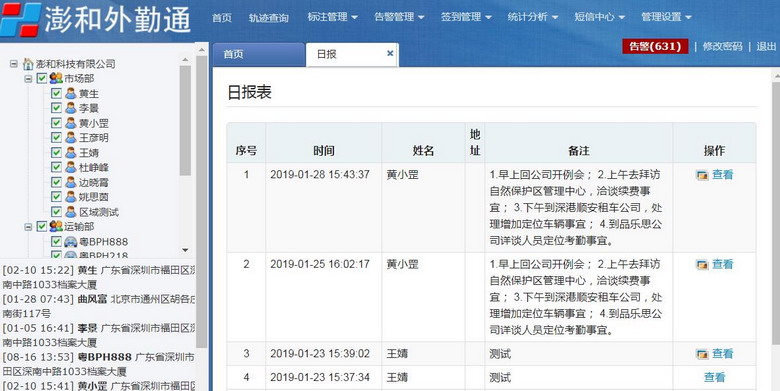This screenshot has height=391, width=780.
Task: Click the person icon next to 黄生
Action: [x=71, y=94]
